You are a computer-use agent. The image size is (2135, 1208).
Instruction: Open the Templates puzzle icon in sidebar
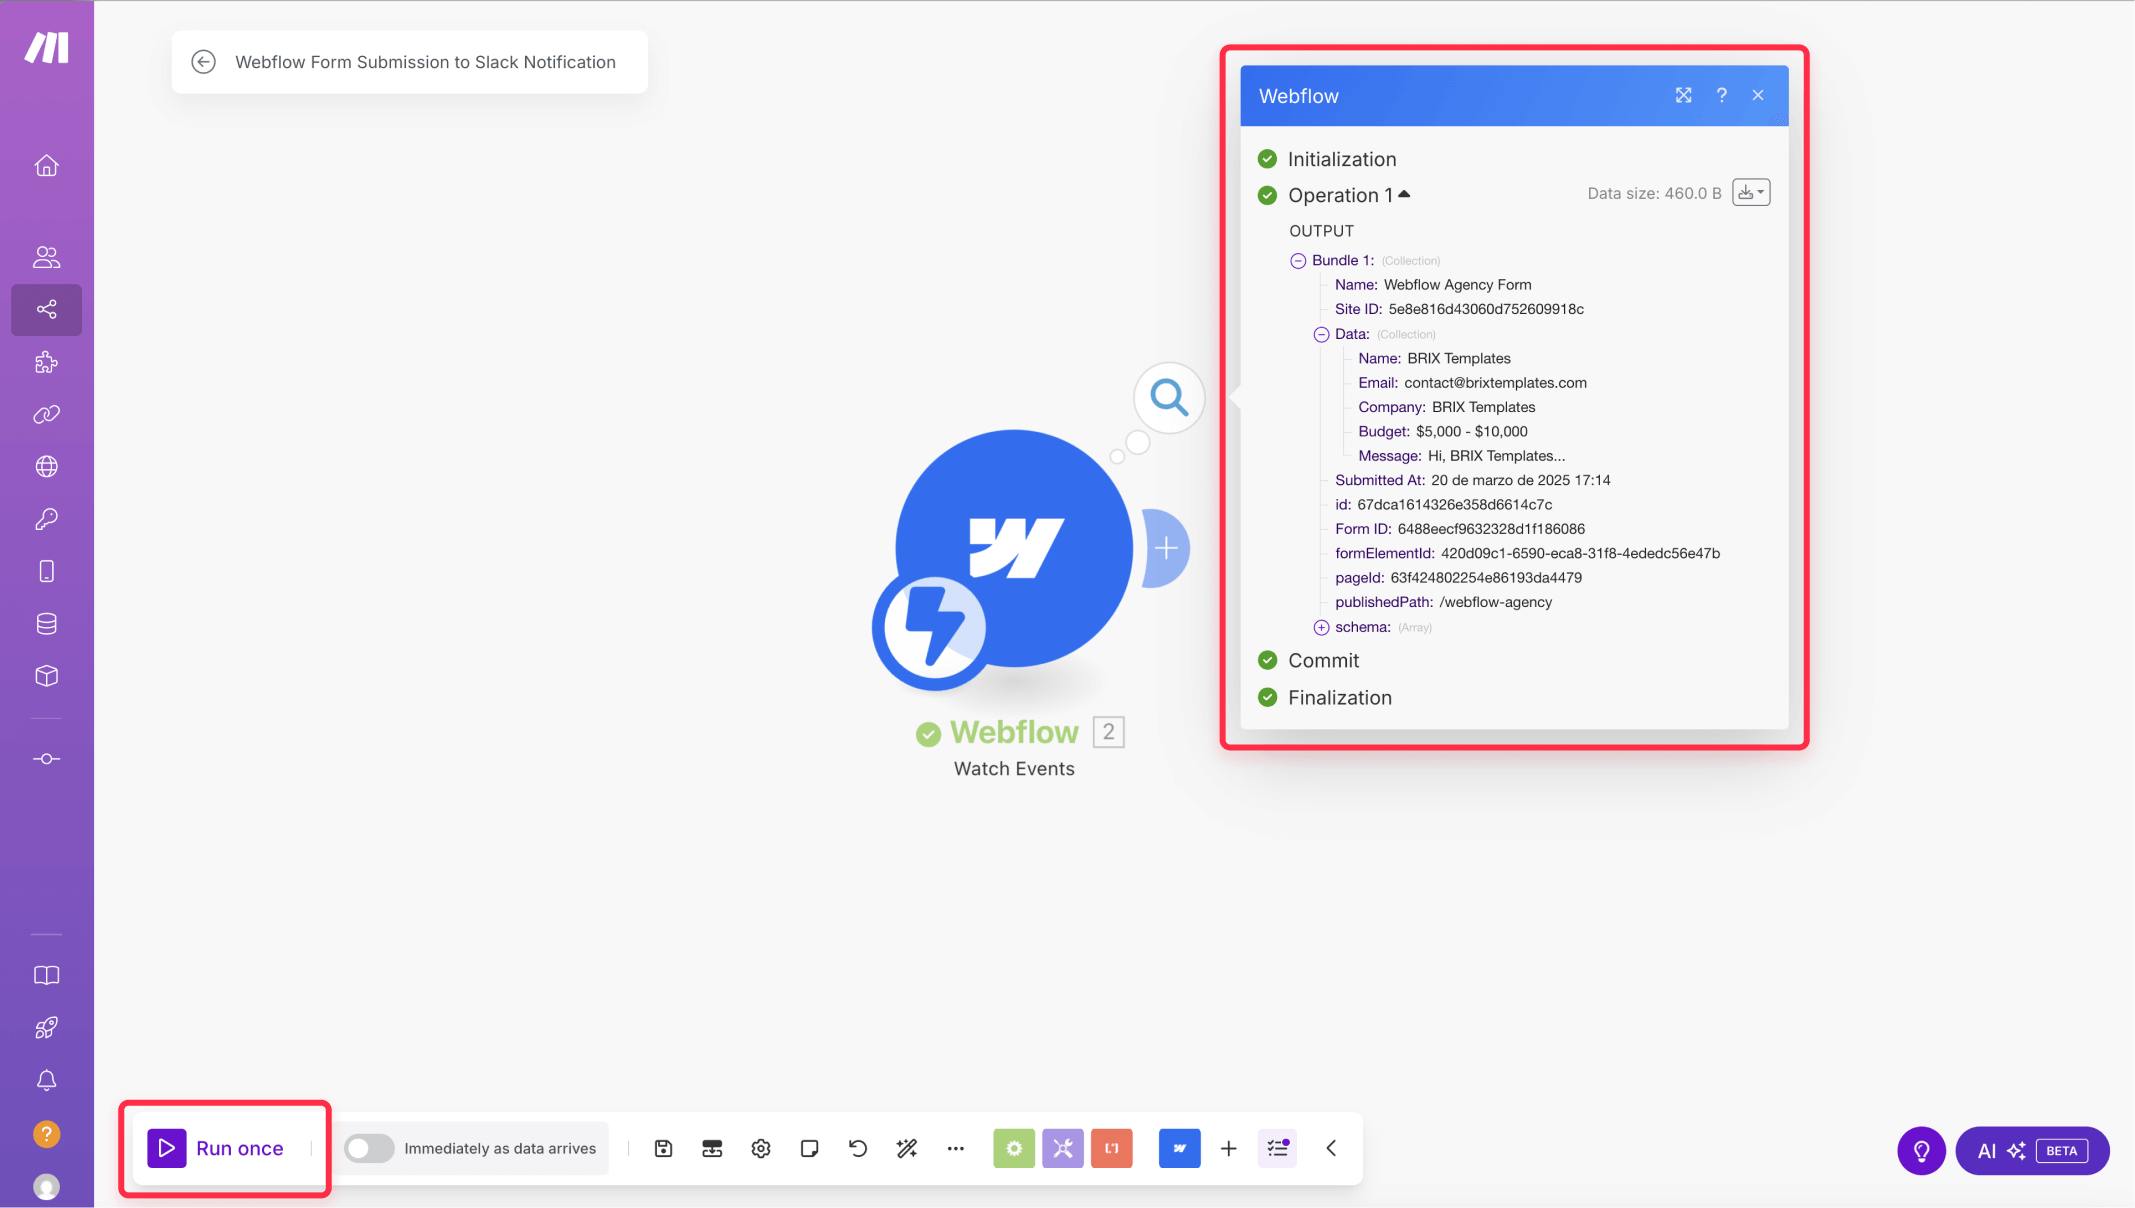[46, 362]
